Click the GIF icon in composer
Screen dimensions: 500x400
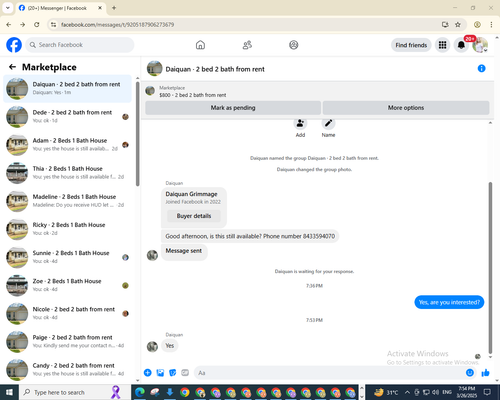[185, 373]
